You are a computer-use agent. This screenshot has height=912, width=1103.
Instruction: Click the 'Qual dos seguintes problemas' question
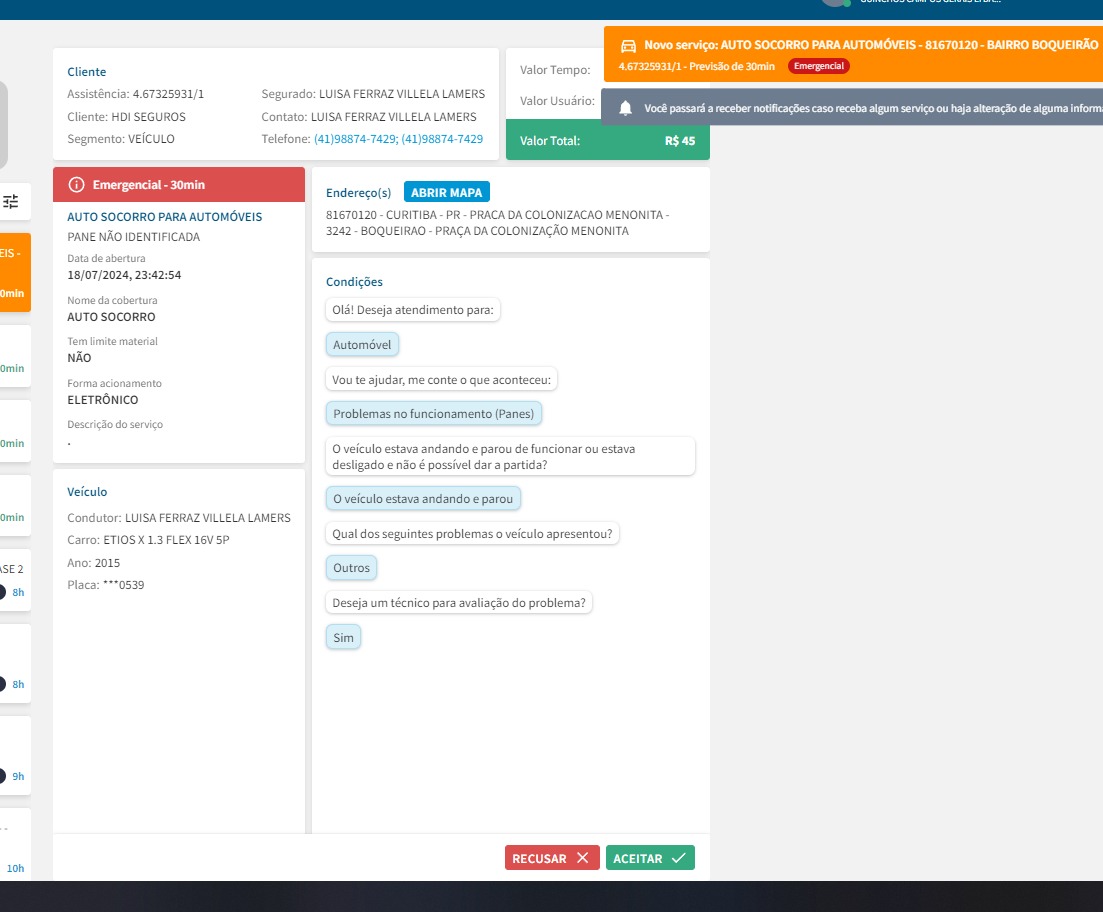pyautogui.click(x=472, y=534)
